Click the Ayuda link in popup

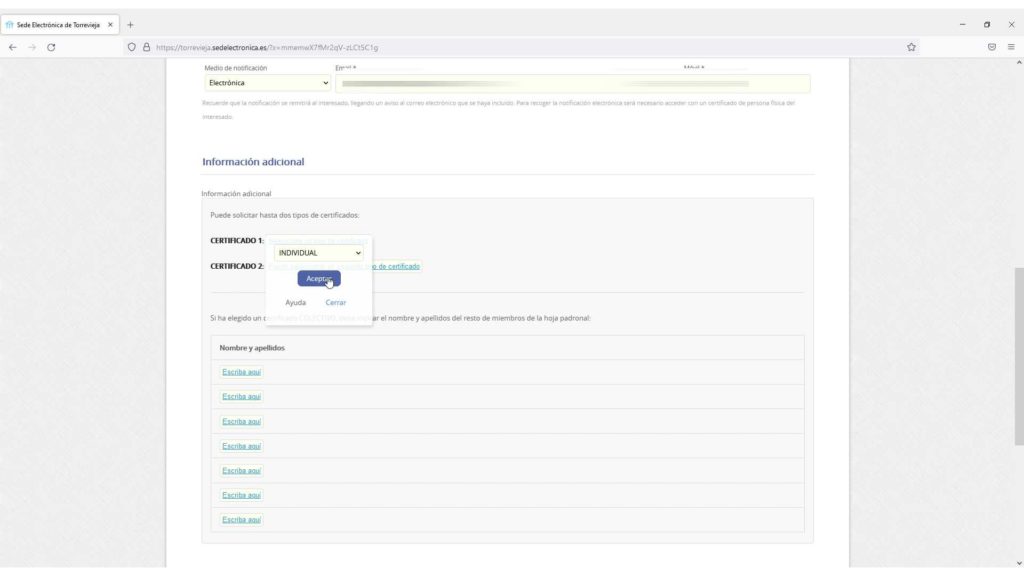pos(295,302)
